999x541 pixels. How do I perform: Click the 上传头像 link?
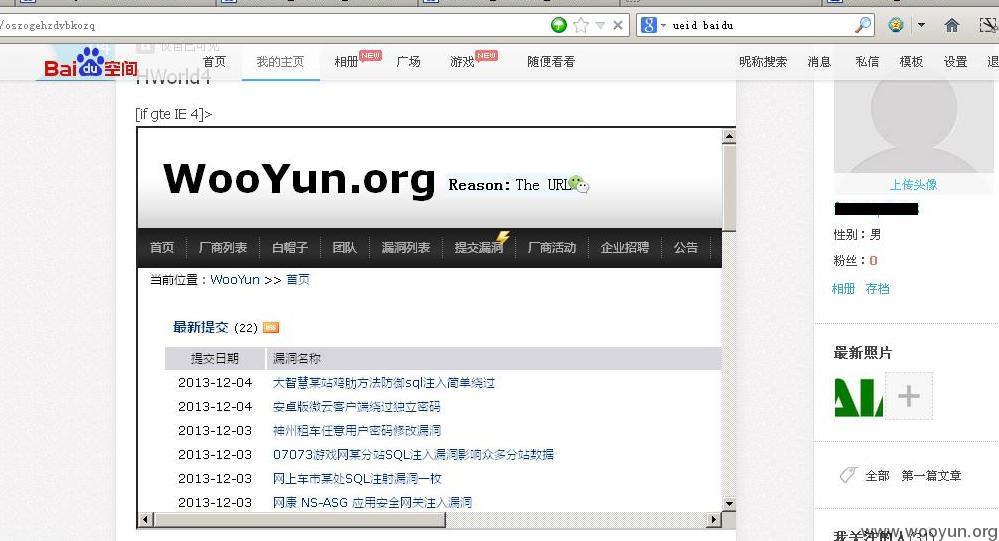pyautogui.click(x=913, y=185)
